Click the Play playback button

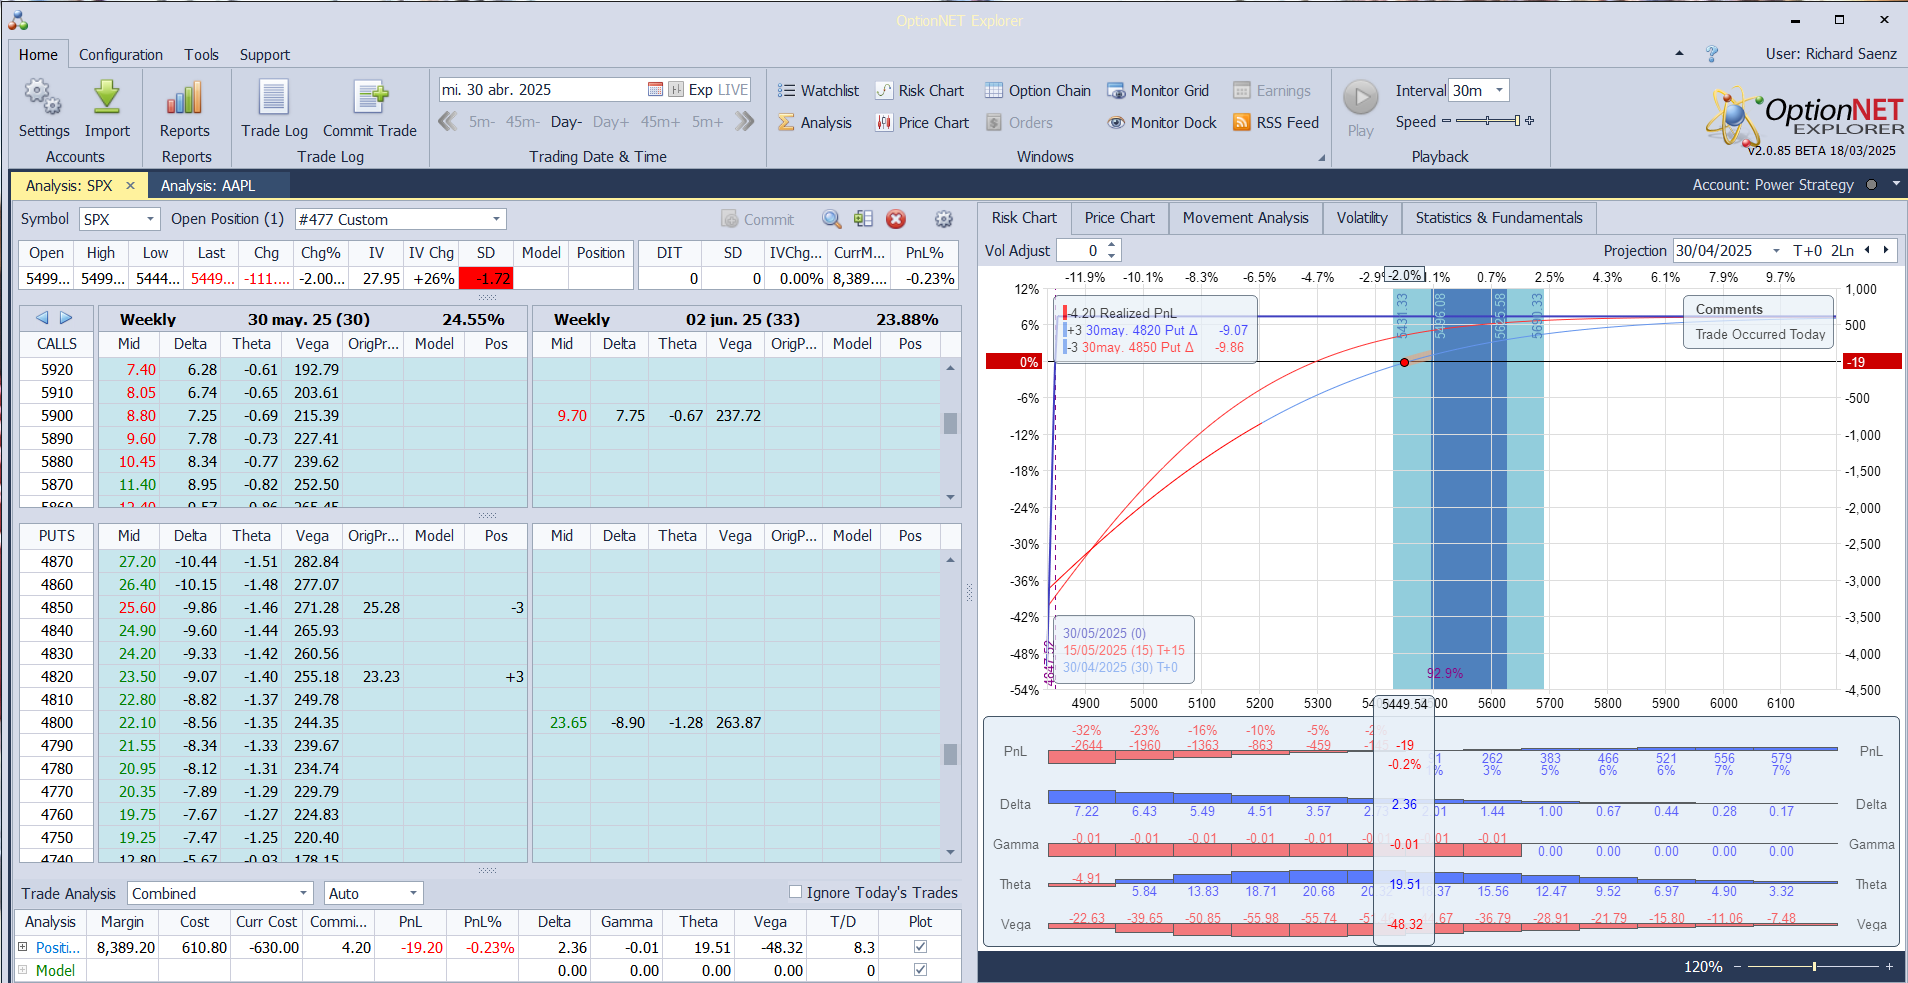pos(1360,98)
